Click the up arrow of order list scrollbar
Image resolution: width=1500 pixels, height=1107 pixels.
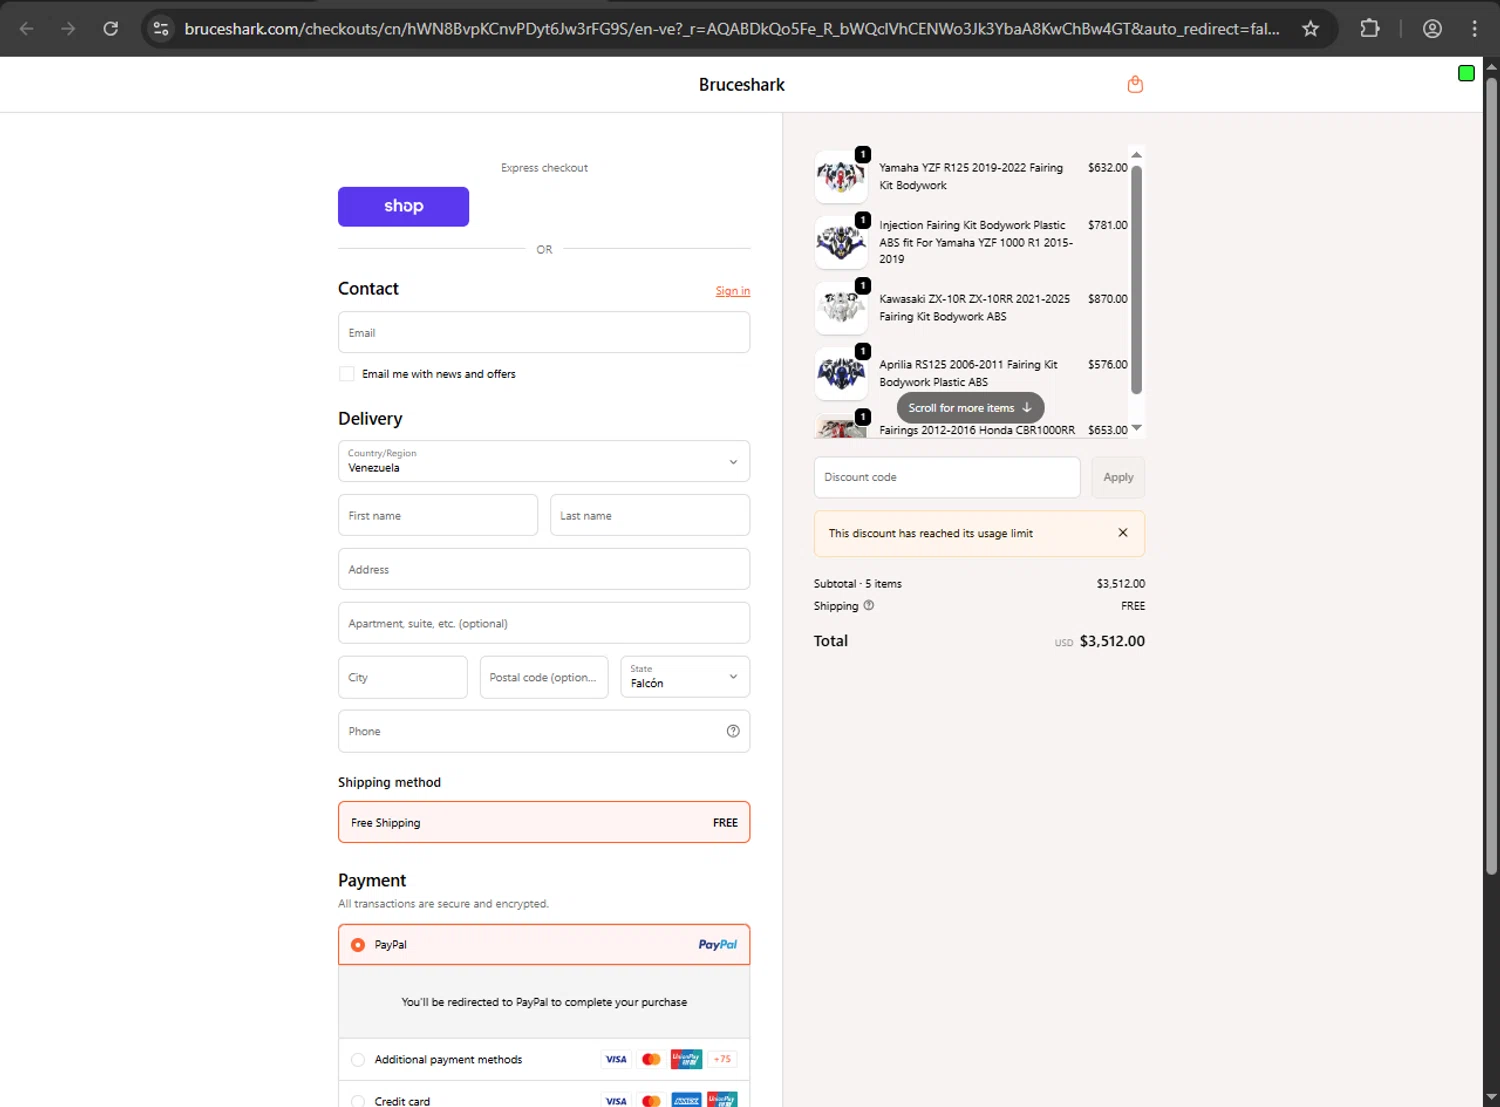click(1136, 155)
